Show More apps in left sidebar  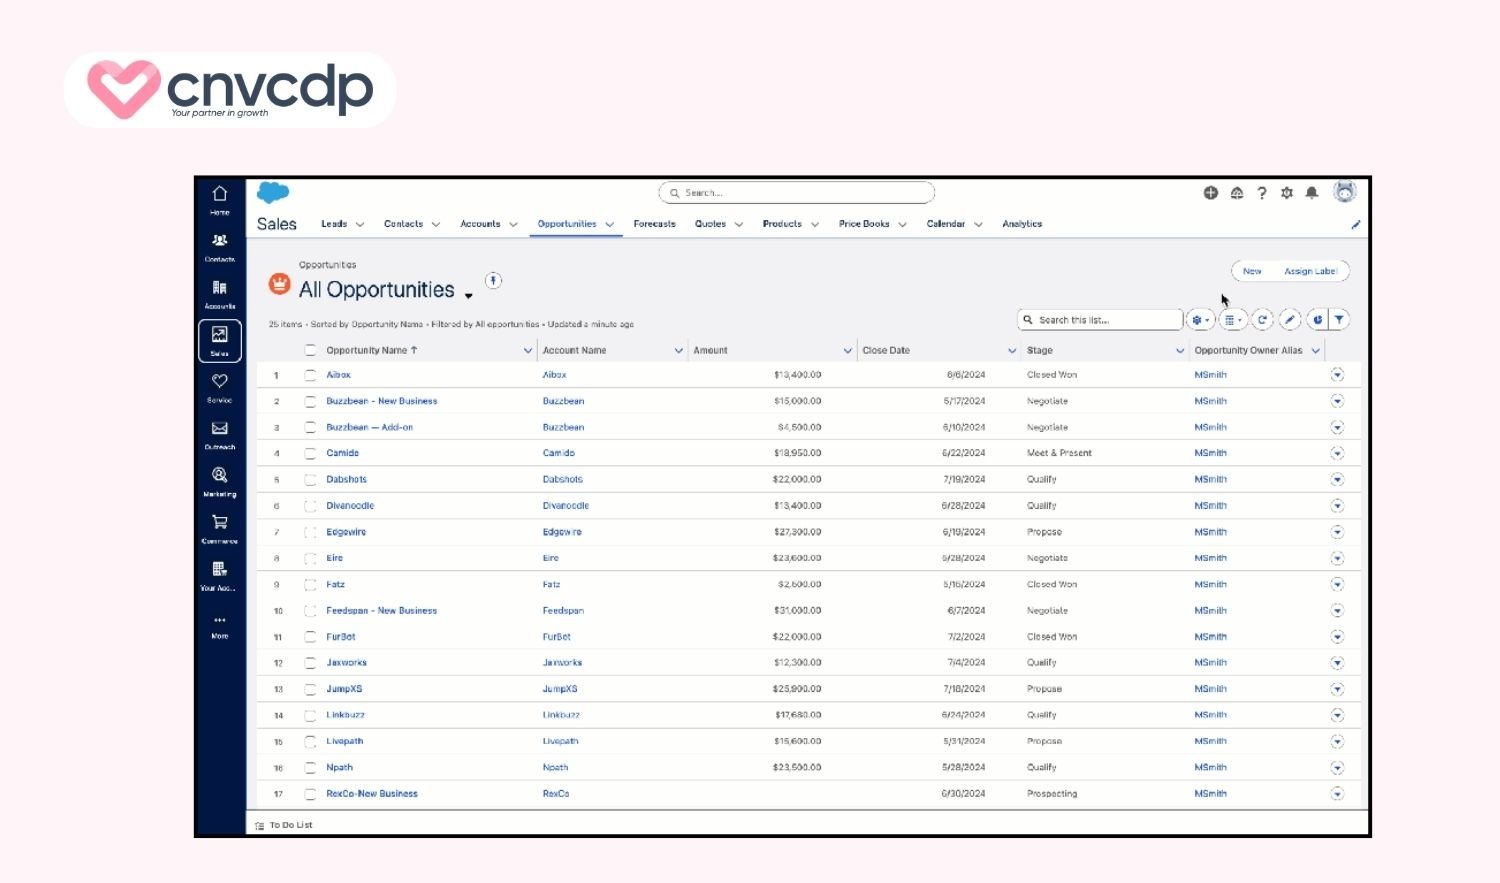point(220,626)
